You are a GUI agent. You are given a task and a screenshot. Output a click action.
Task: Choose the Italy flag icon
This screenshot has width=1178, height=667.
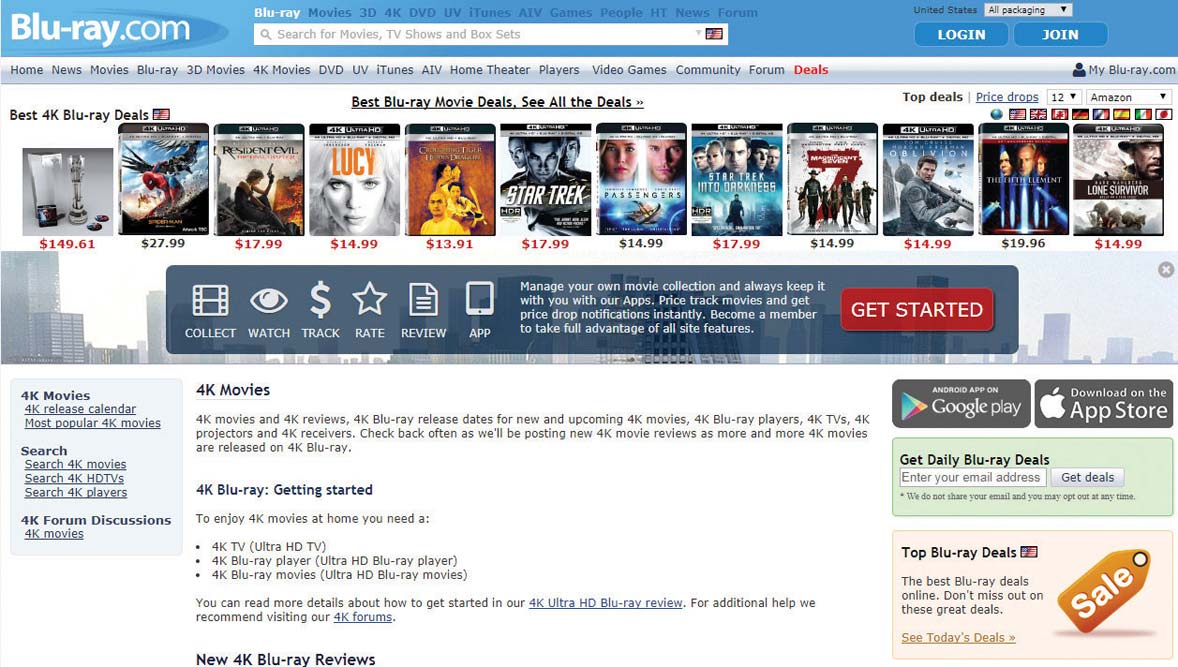[x=1143, y=114]
